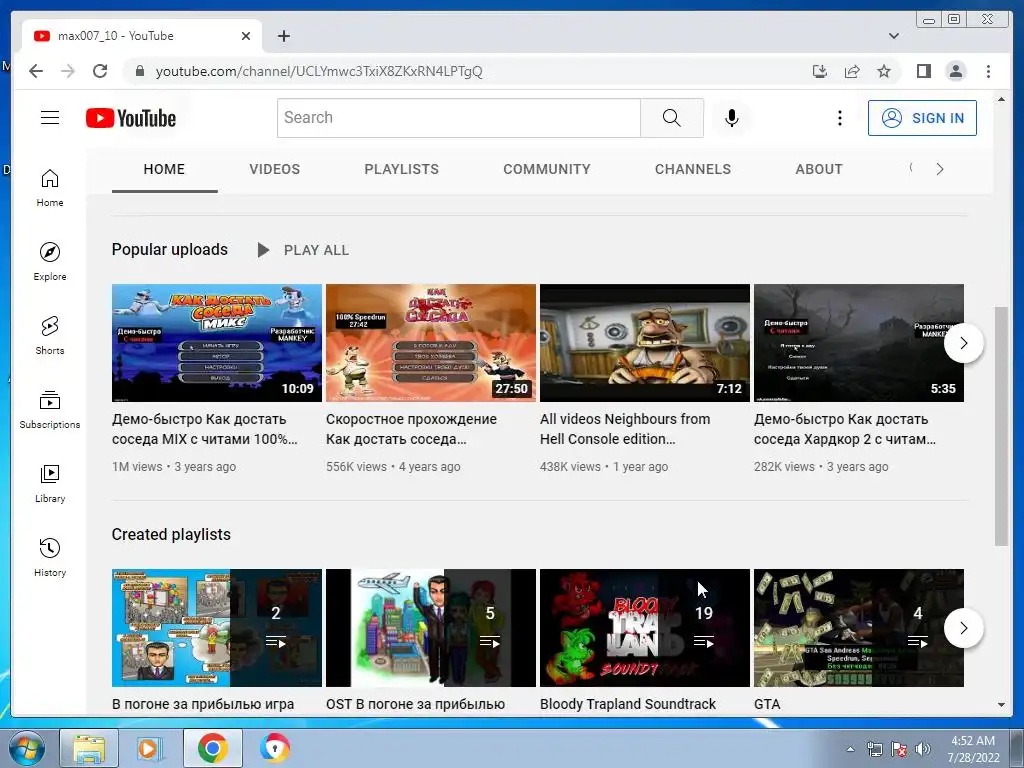
Task: Toggle the Chrome side panel icon
Action: click(923, 71)
